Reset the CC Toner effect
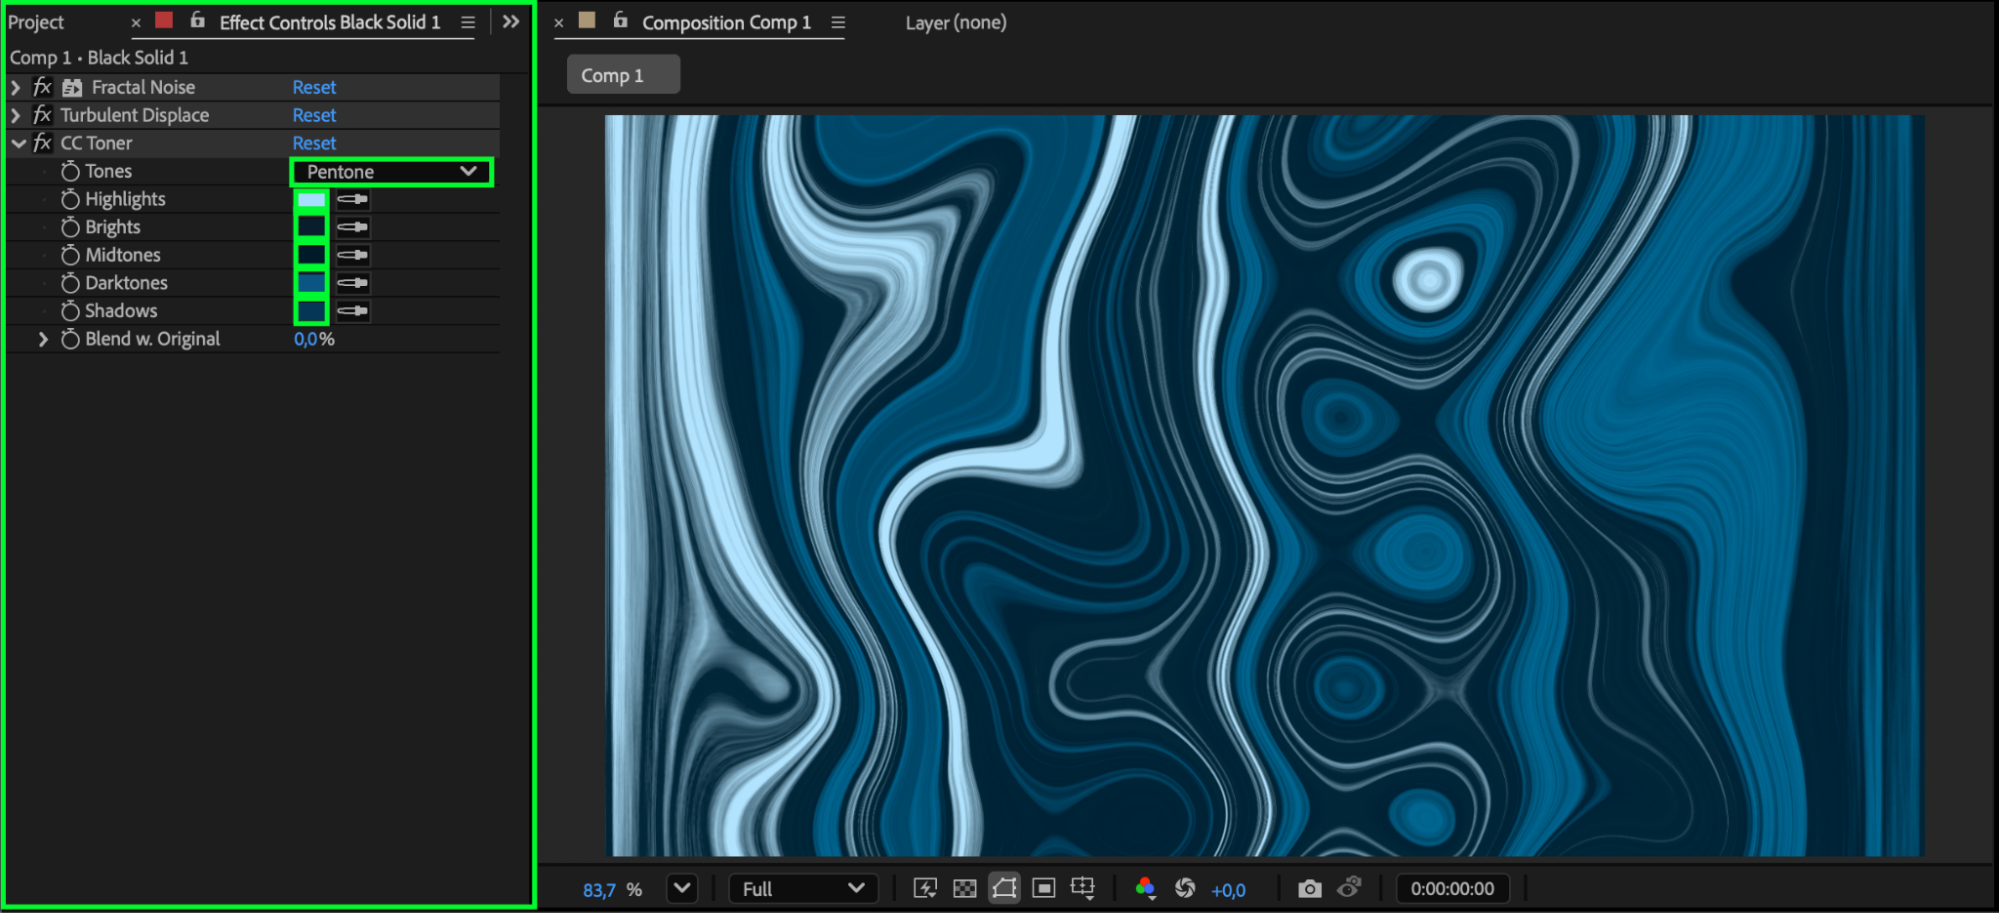This screenshot has height=913, width=1999. point(314,143)
